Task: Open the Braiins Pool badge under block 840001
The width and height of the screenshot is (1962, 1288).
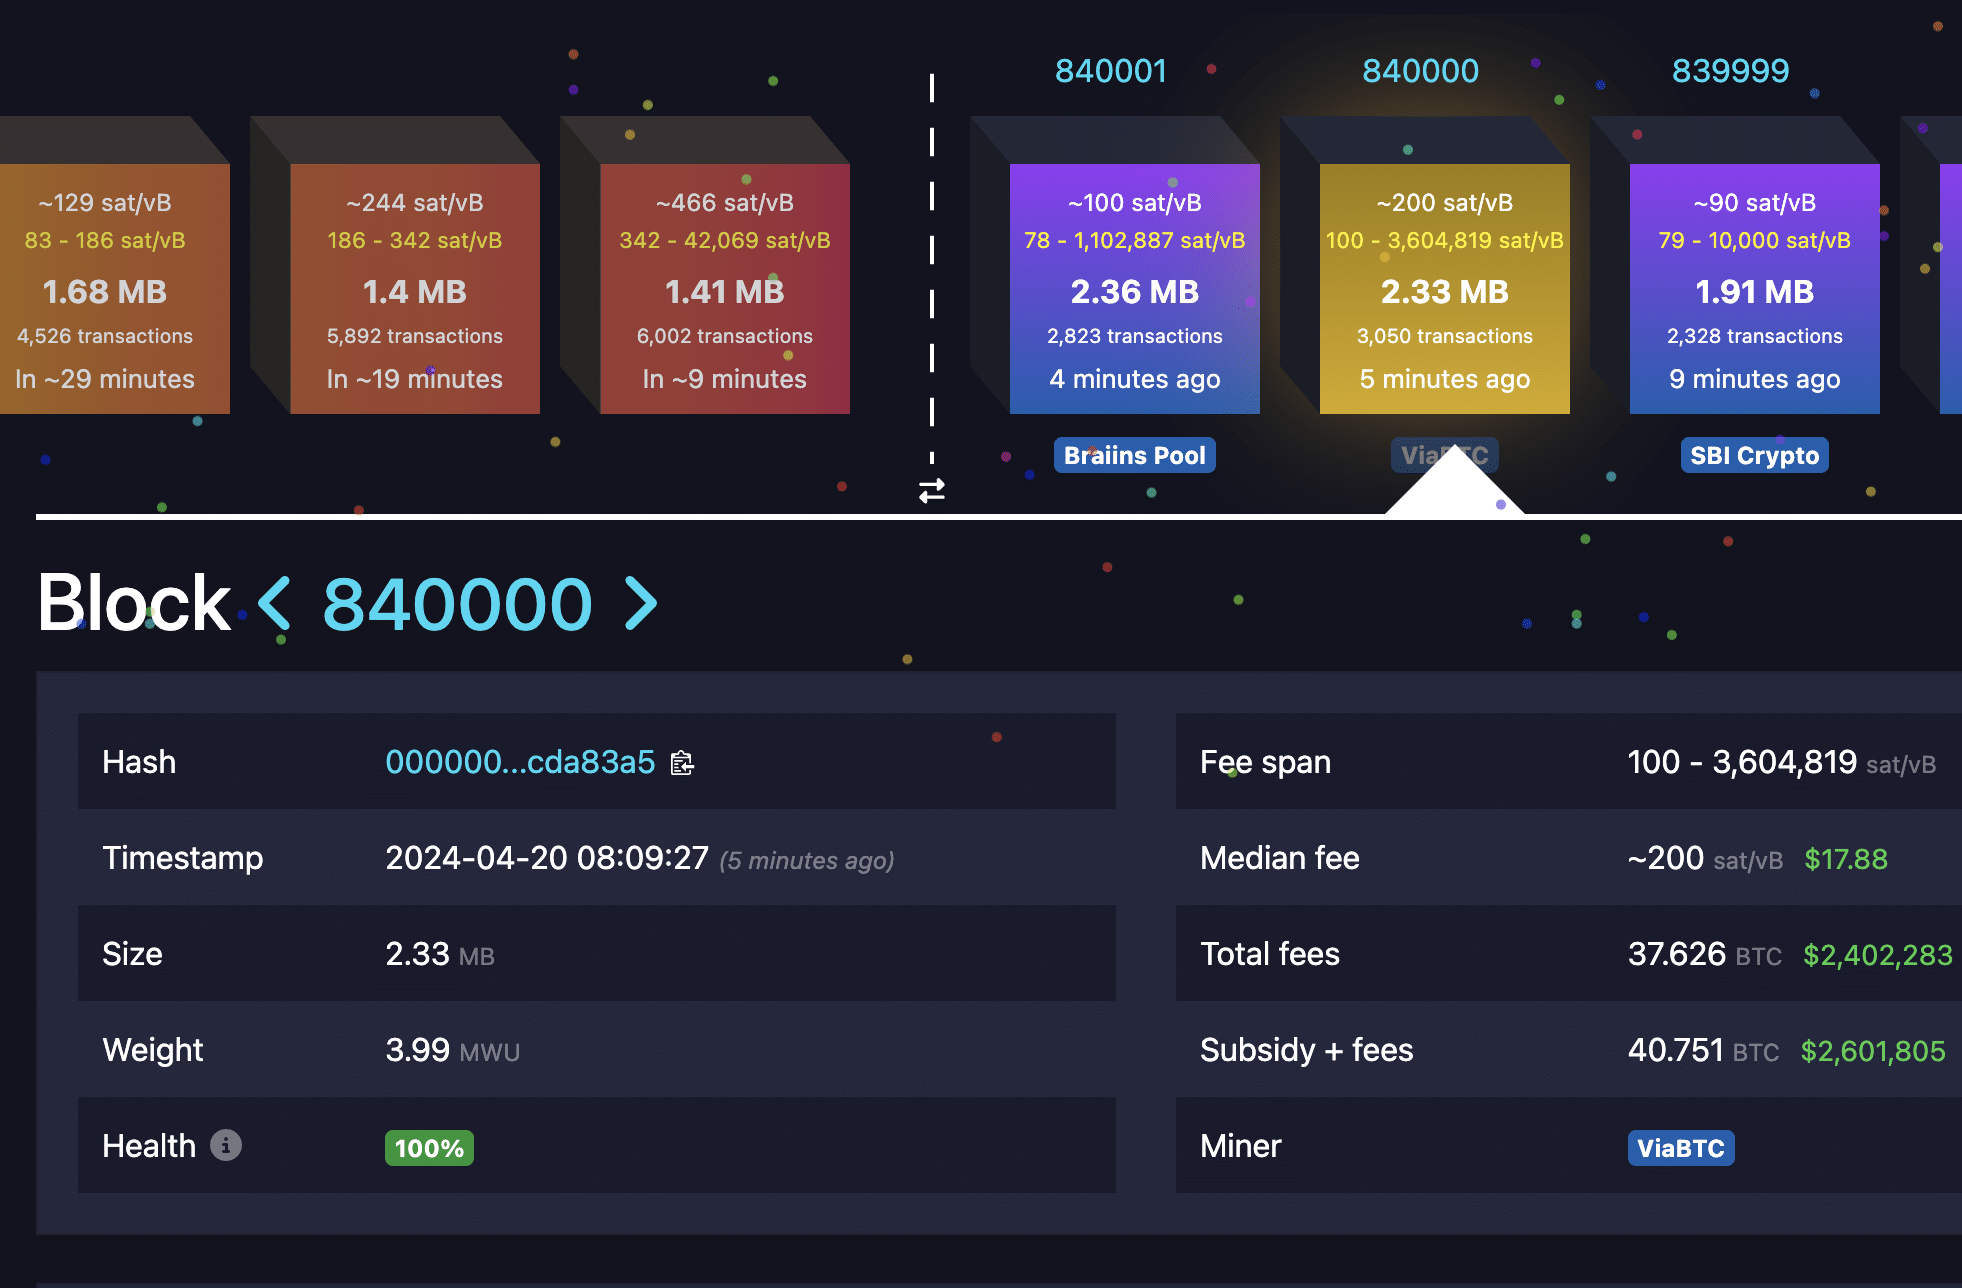Action: [x=1134, y=455]
